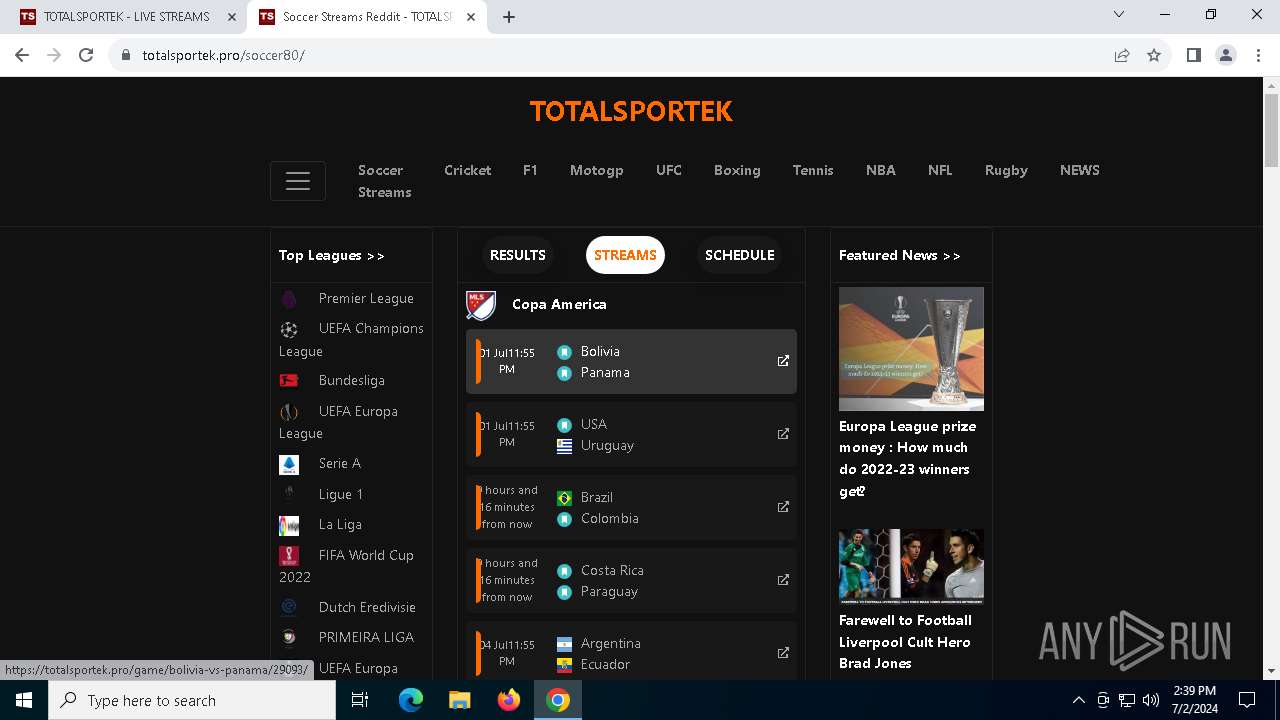Open Rugby nav item

pos(1006,170)
